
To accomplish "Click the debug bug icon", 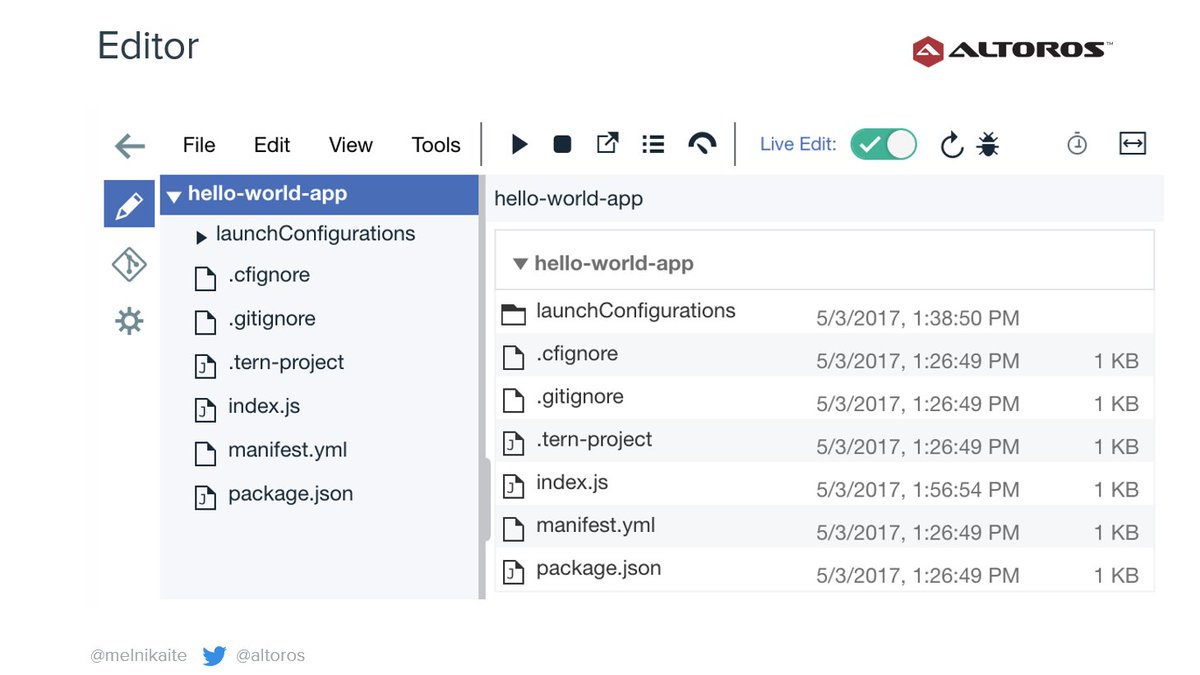I will (988, 144).
